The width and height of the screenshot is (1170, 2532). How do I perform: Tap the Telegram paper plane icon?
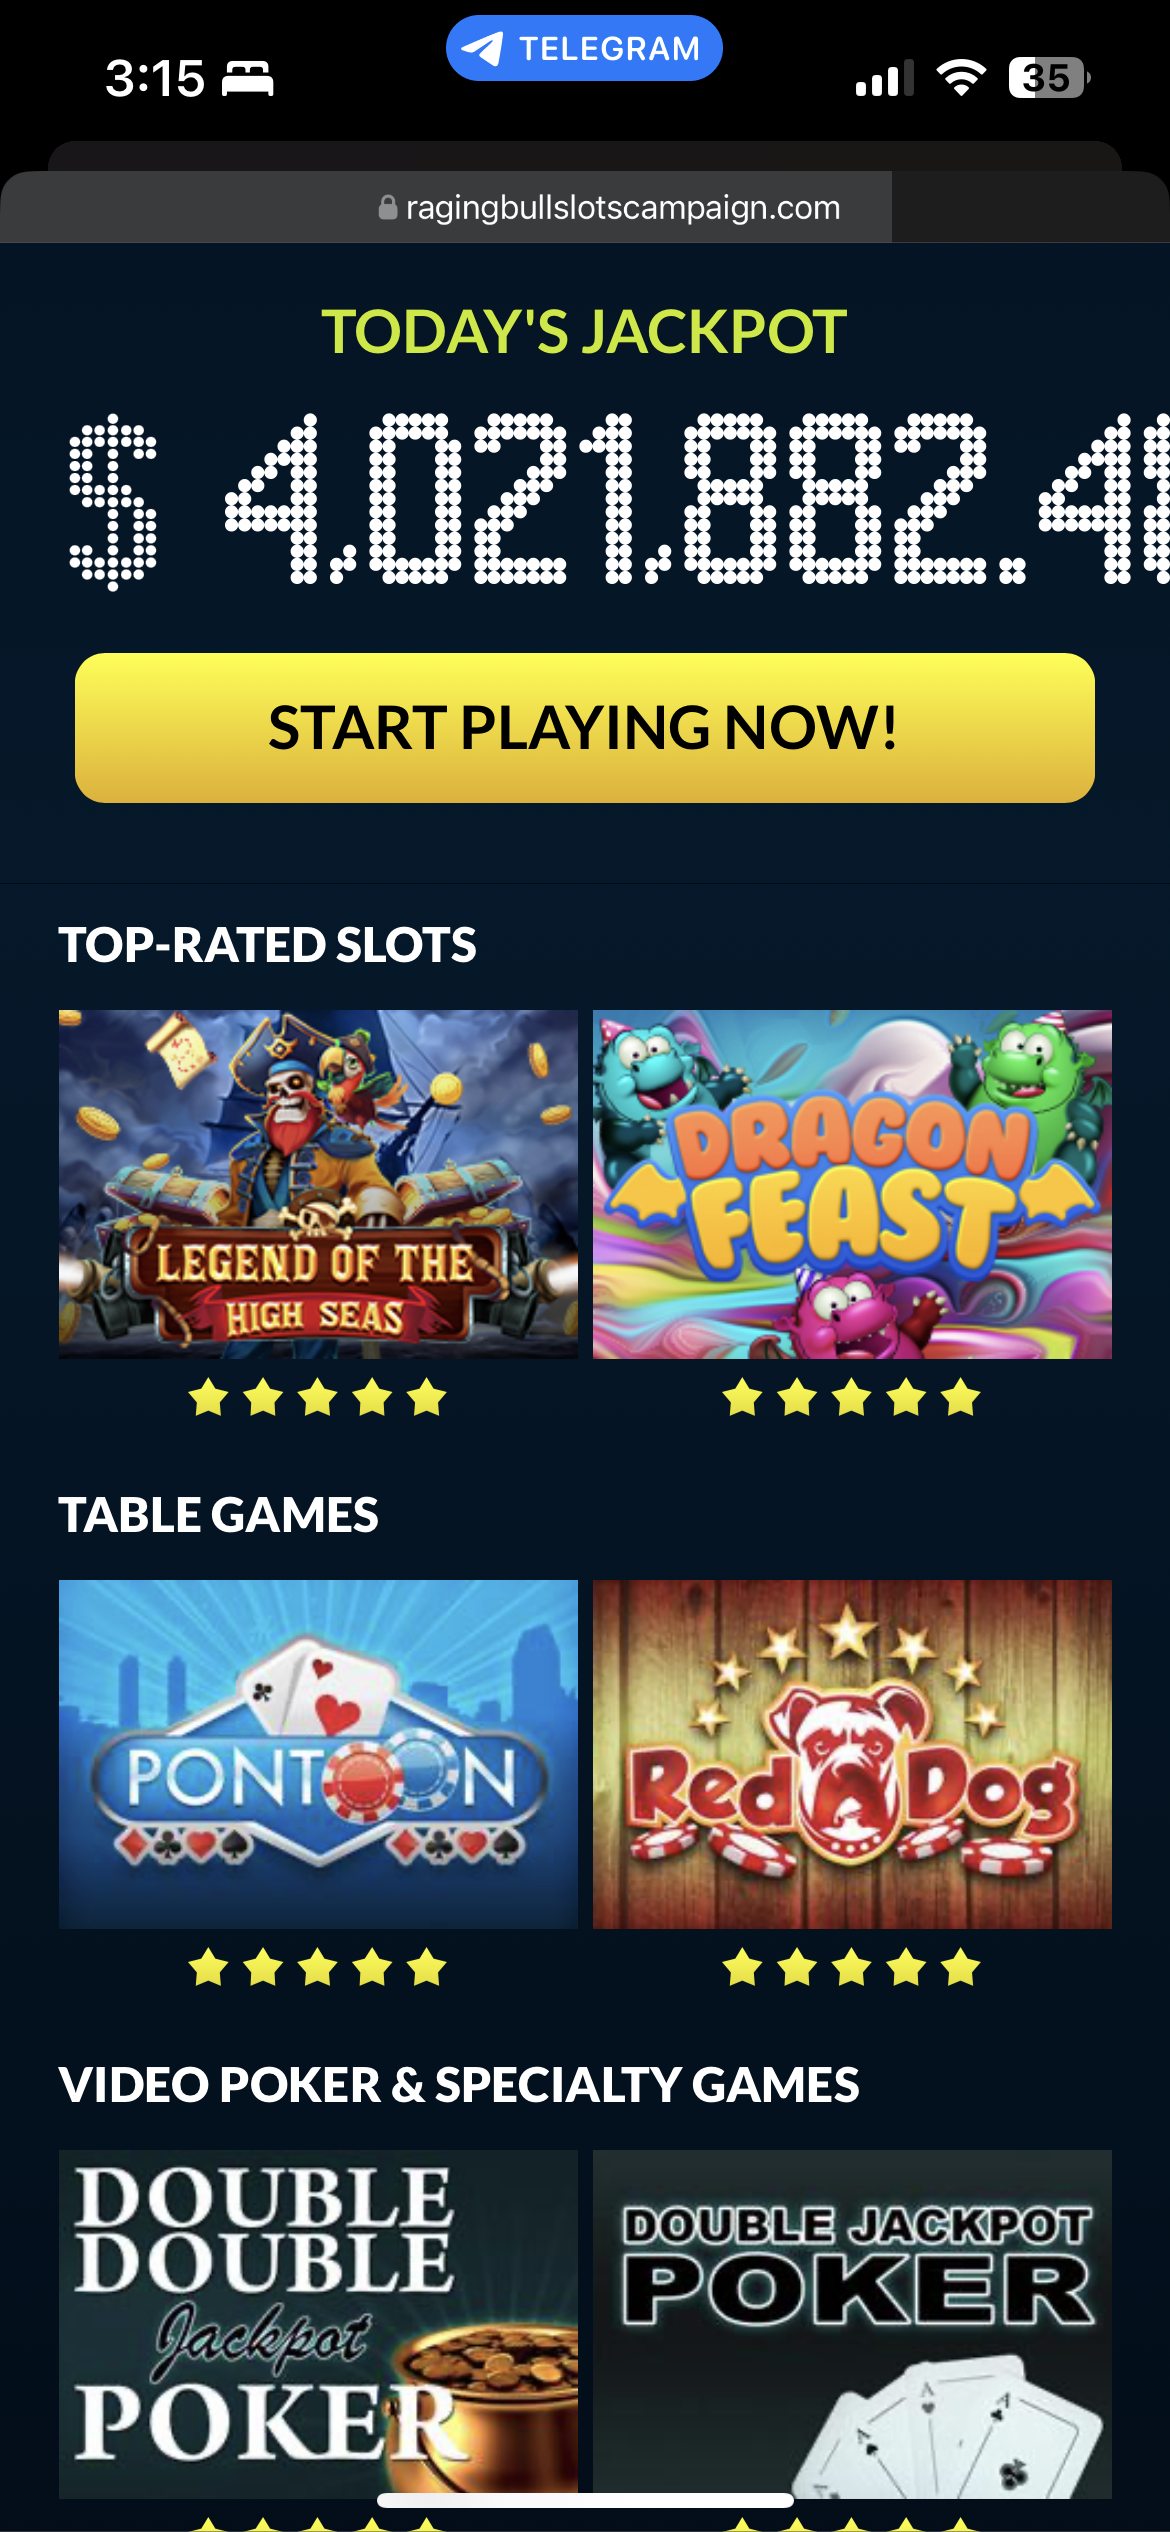click(x=483, y=48)
